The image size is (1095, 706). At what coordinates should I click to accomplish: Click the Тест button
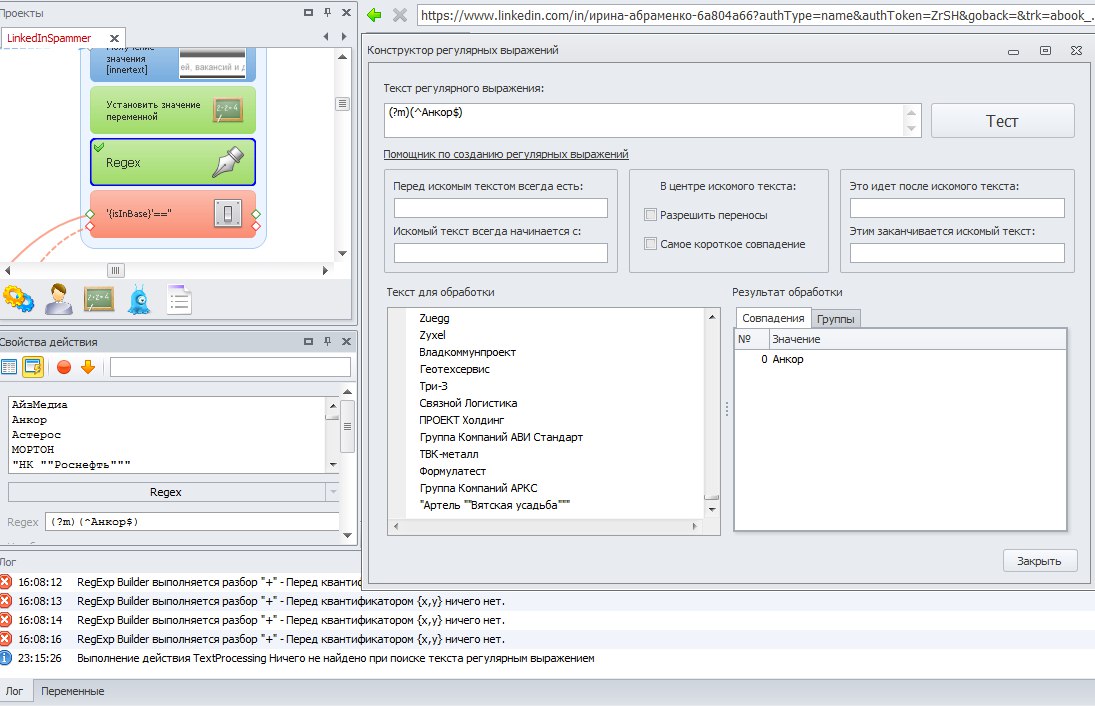click(x=1002, y=121)
